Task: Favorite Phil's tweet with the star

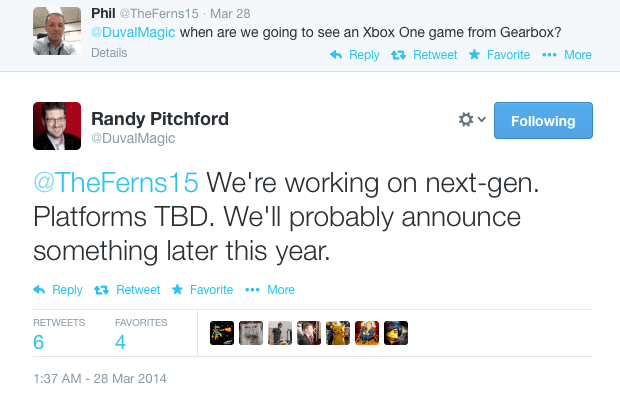Action: pyautogui.click(x=498, y=55)
